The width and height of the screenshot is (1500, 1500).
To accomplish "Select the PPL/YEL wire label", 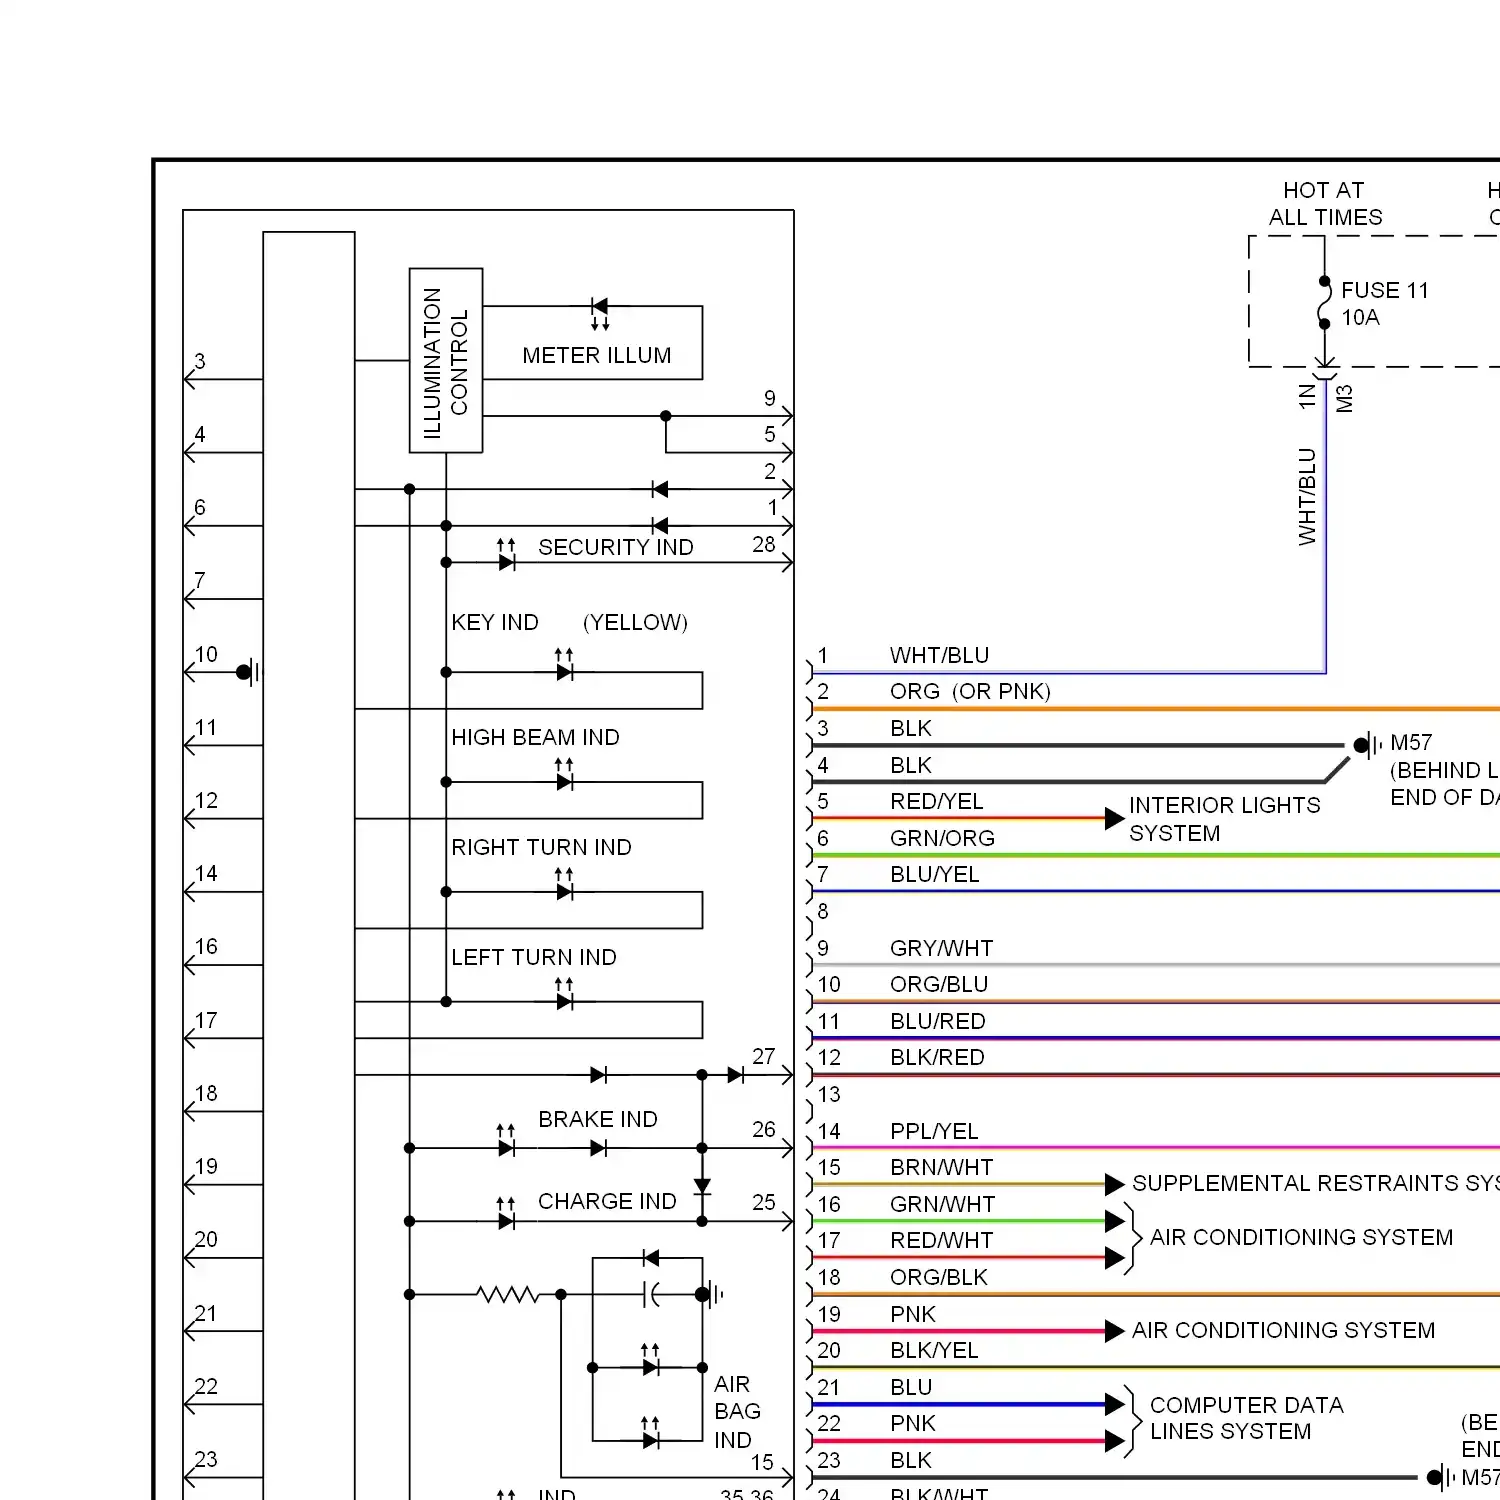I will point(934,1131).
